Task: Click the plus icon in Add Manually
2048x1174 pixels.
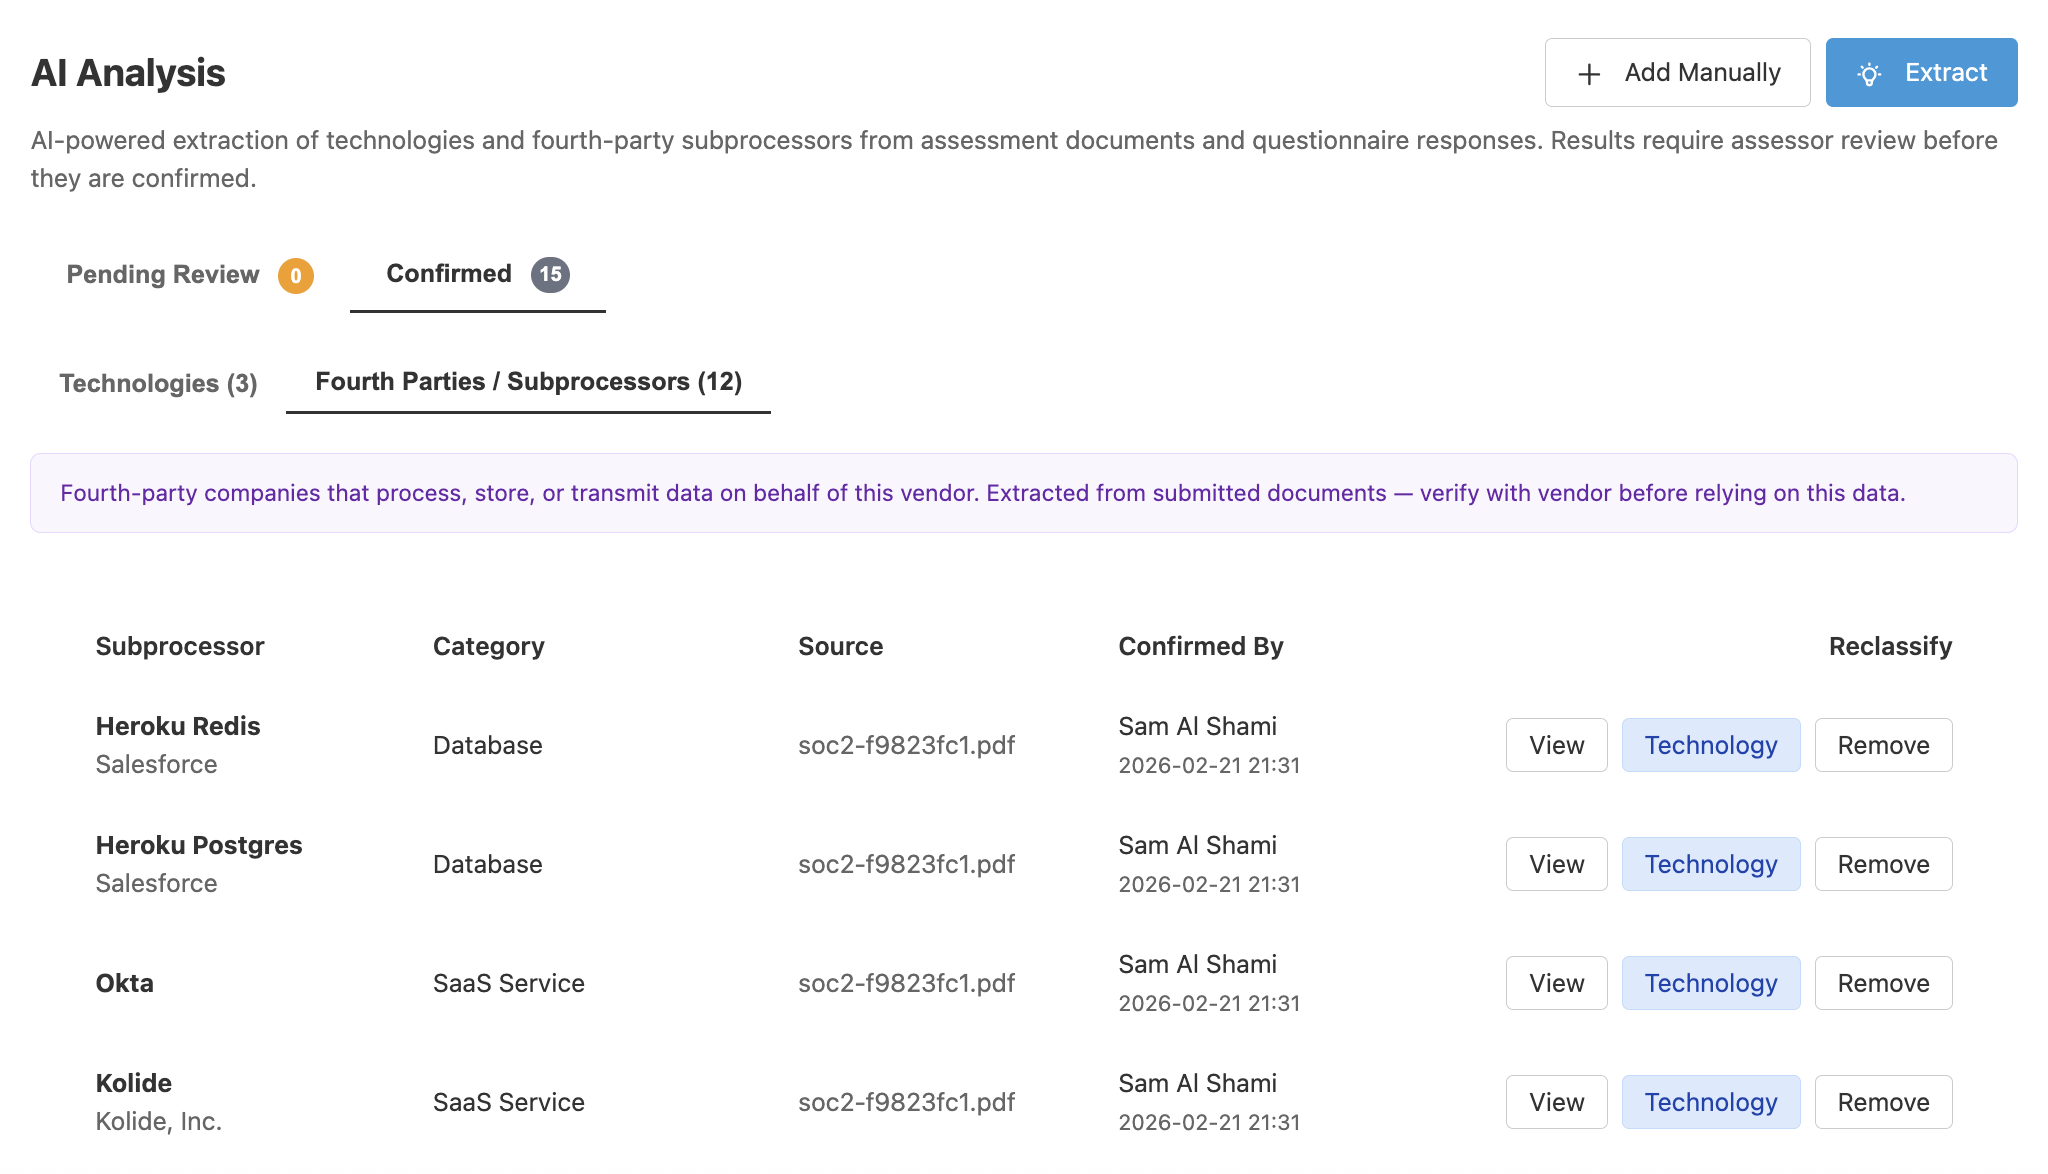Action: click(1589, 74)
